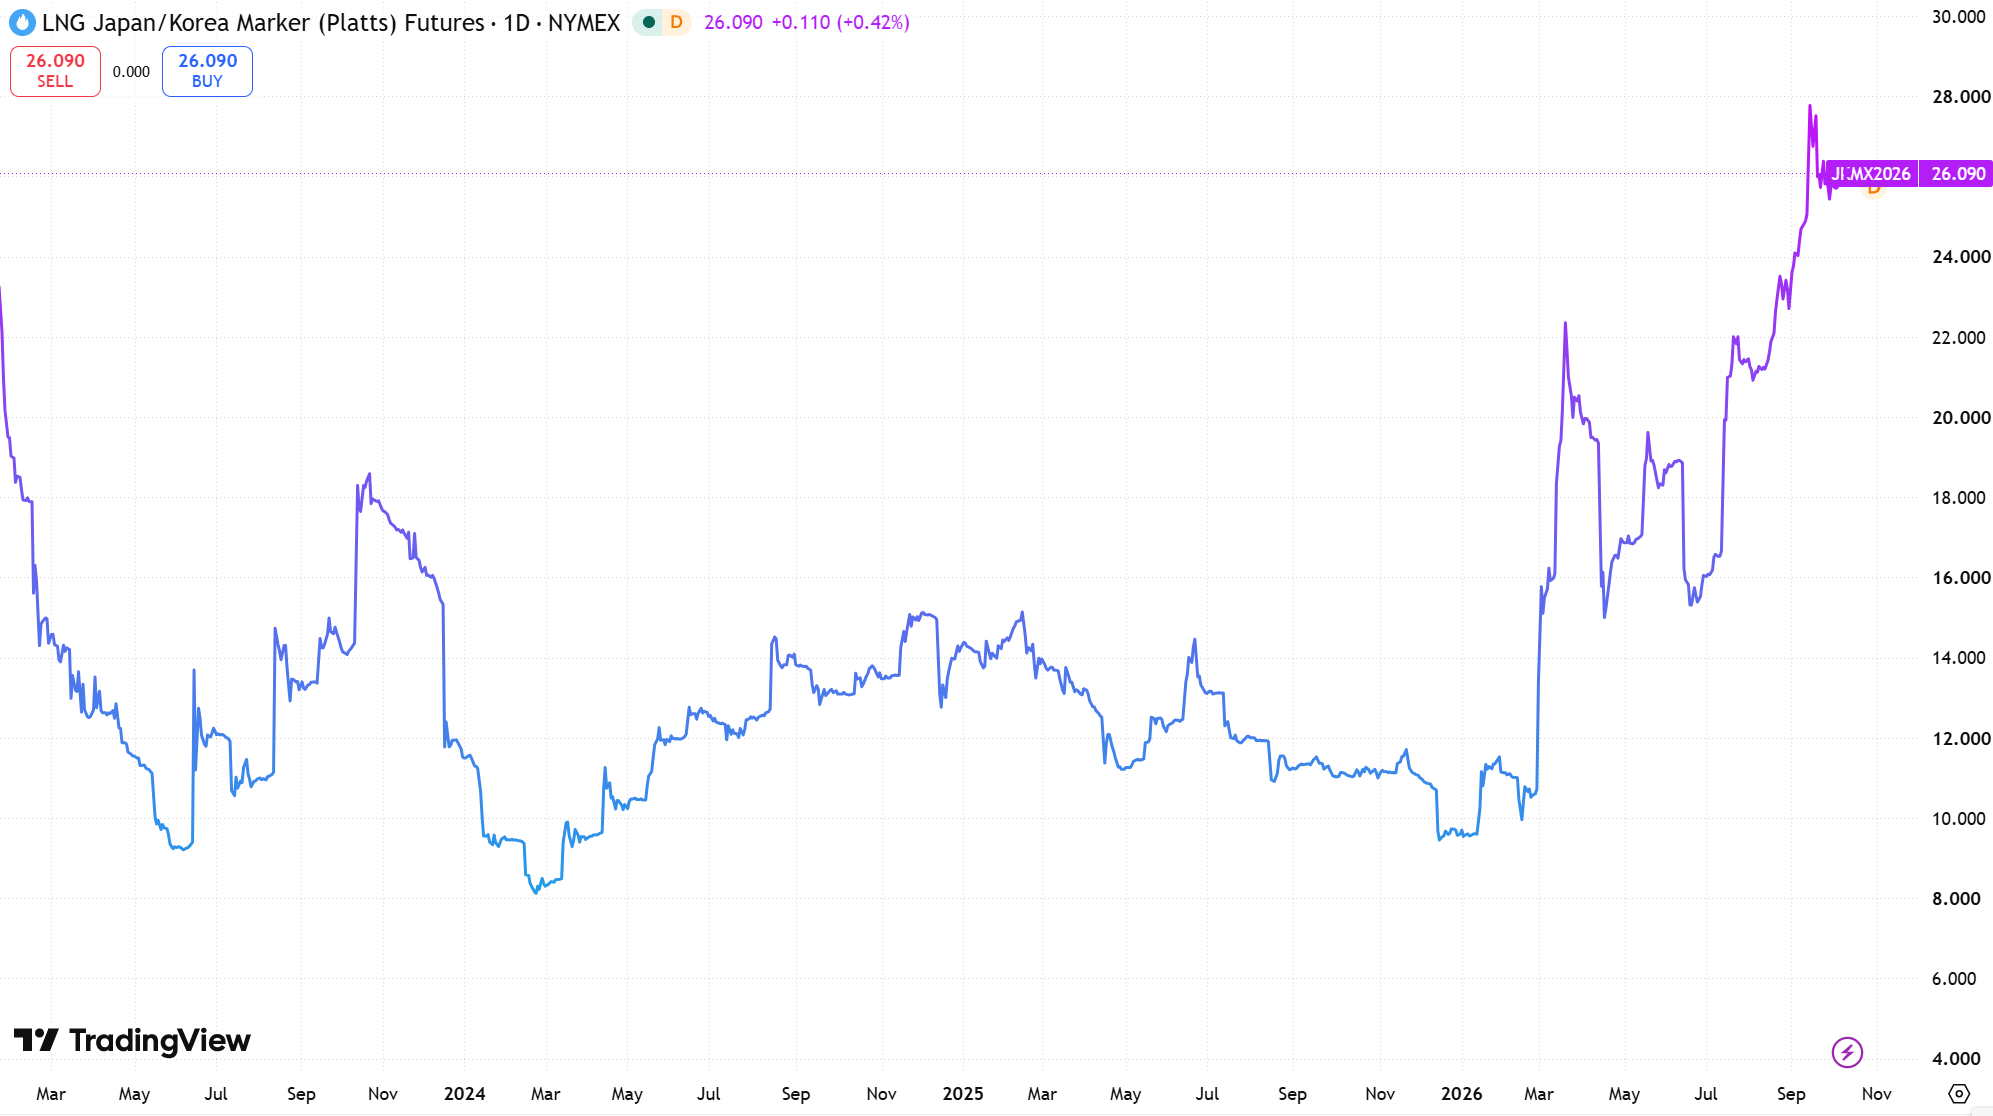Screen dimensions: 1993x1116
Task: Click the orange D marker beside price label
Action: (1873, 189)
